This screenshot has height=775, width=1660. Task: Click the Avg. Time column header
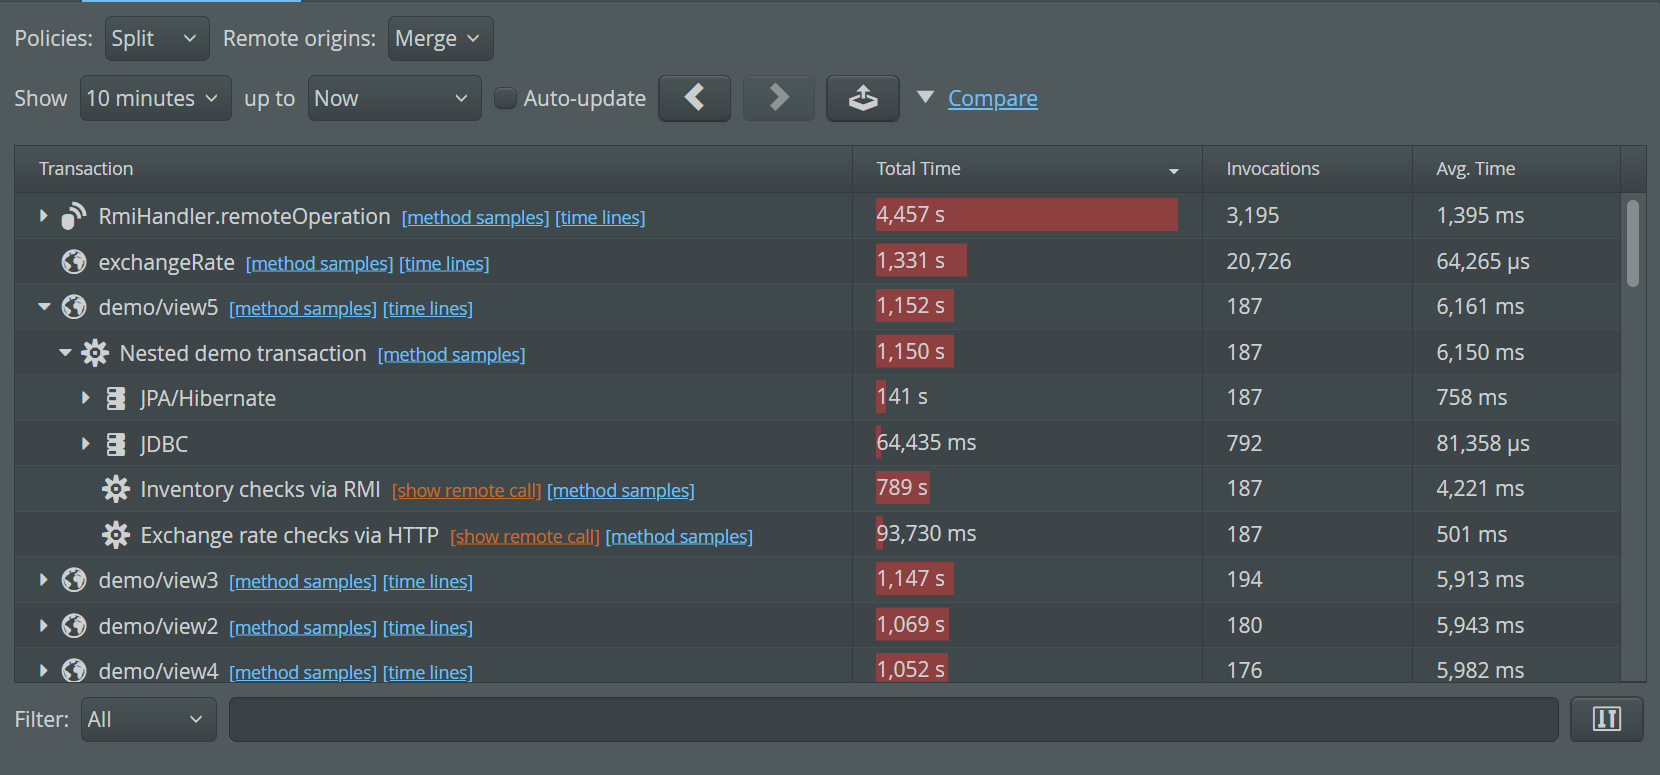[x=1475, y=169]
